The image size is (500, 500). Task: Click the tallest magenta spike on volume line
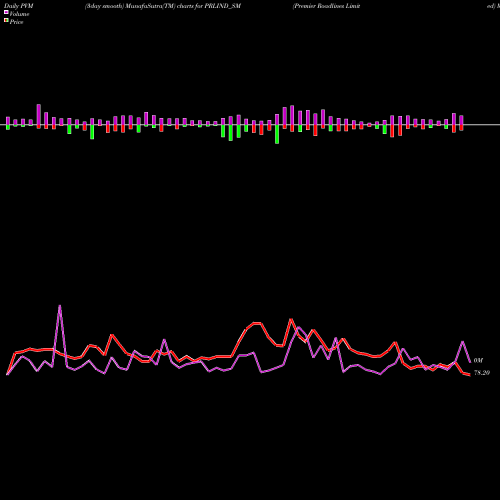click(x=60, y=306)
